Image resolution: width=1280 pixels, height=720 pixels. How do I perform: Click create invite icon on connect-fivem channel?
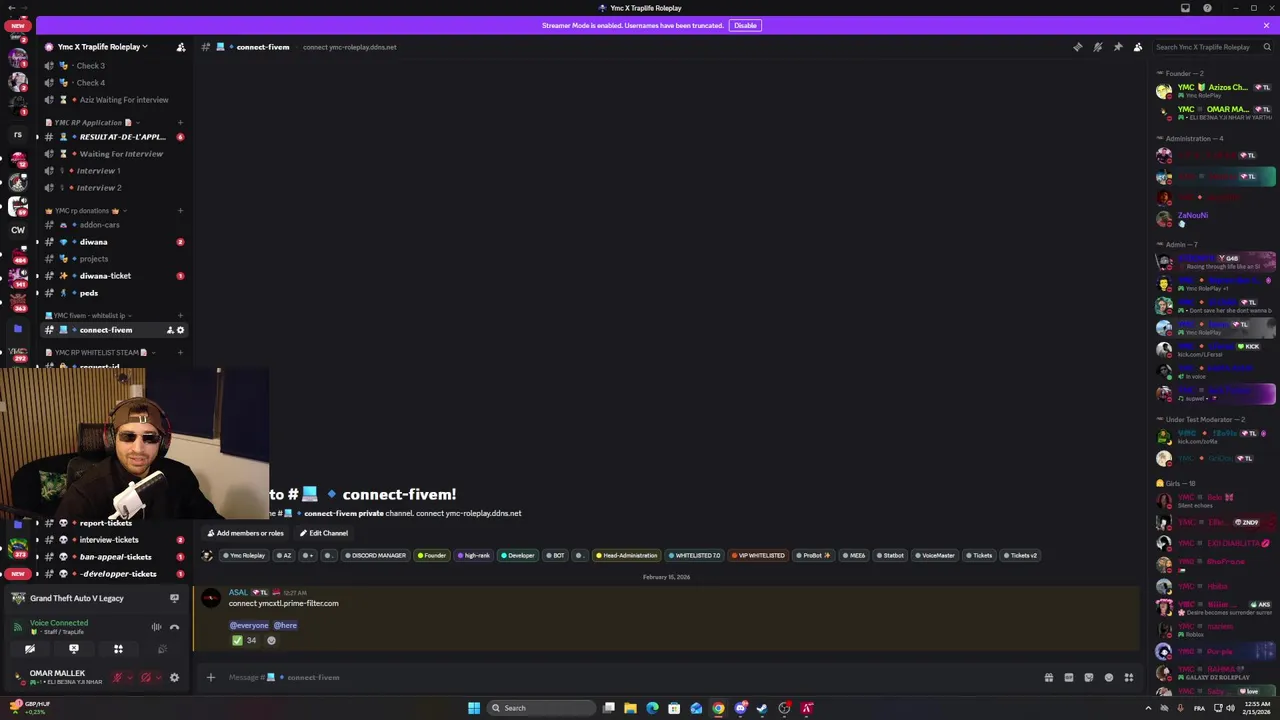(170, 330)
